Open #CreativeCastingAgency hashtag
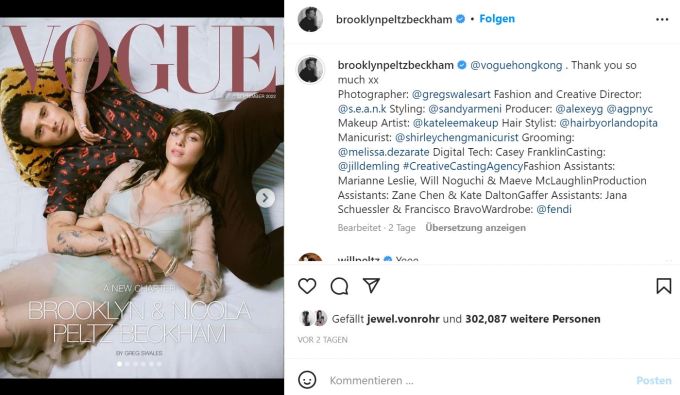The height and width of the screenshot is (395, 680). (463, 166)
